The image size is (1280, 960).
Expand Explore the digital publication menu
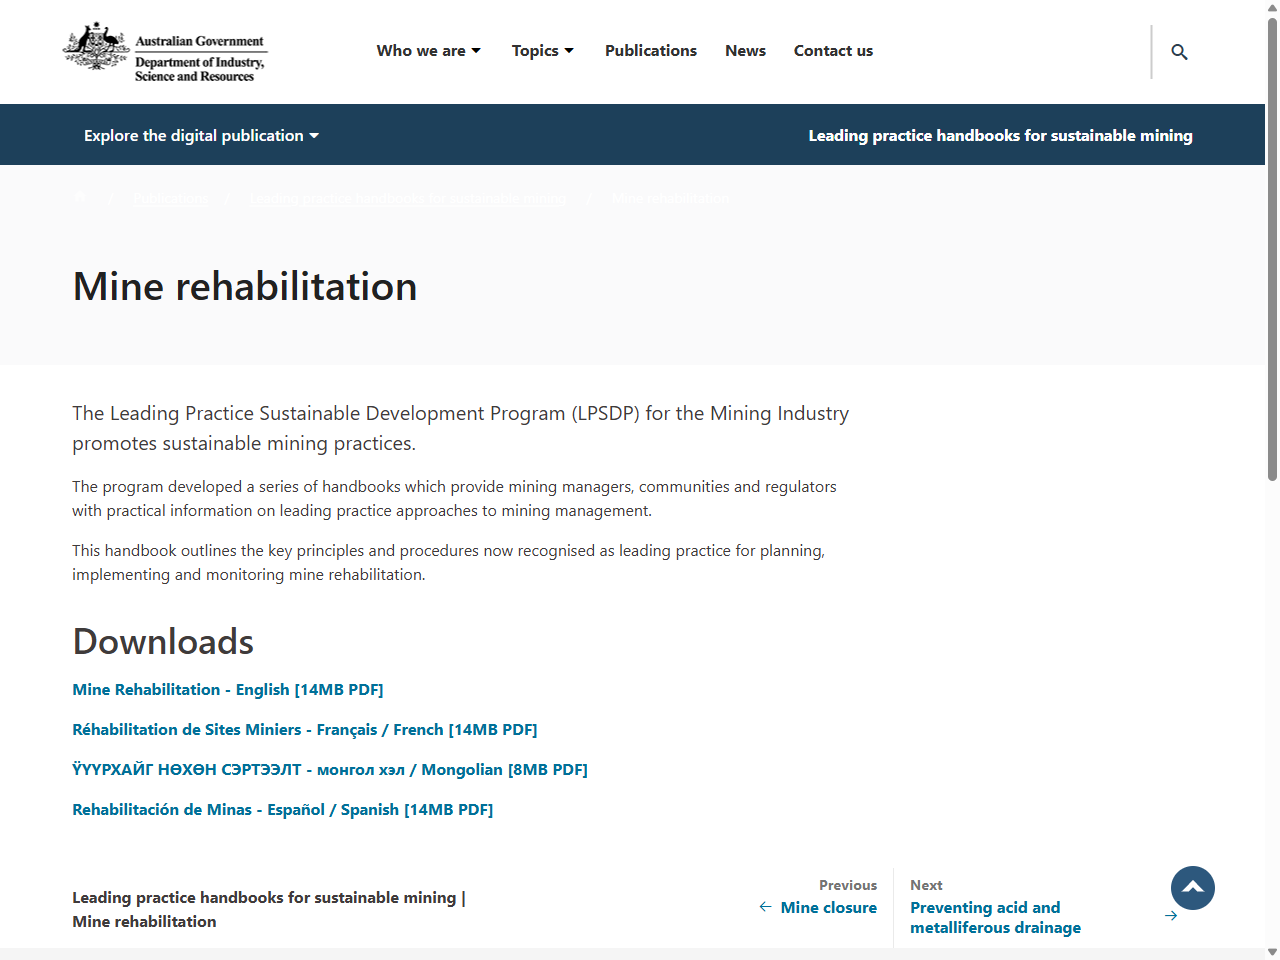pyautogui.click(x=201, y=135)
